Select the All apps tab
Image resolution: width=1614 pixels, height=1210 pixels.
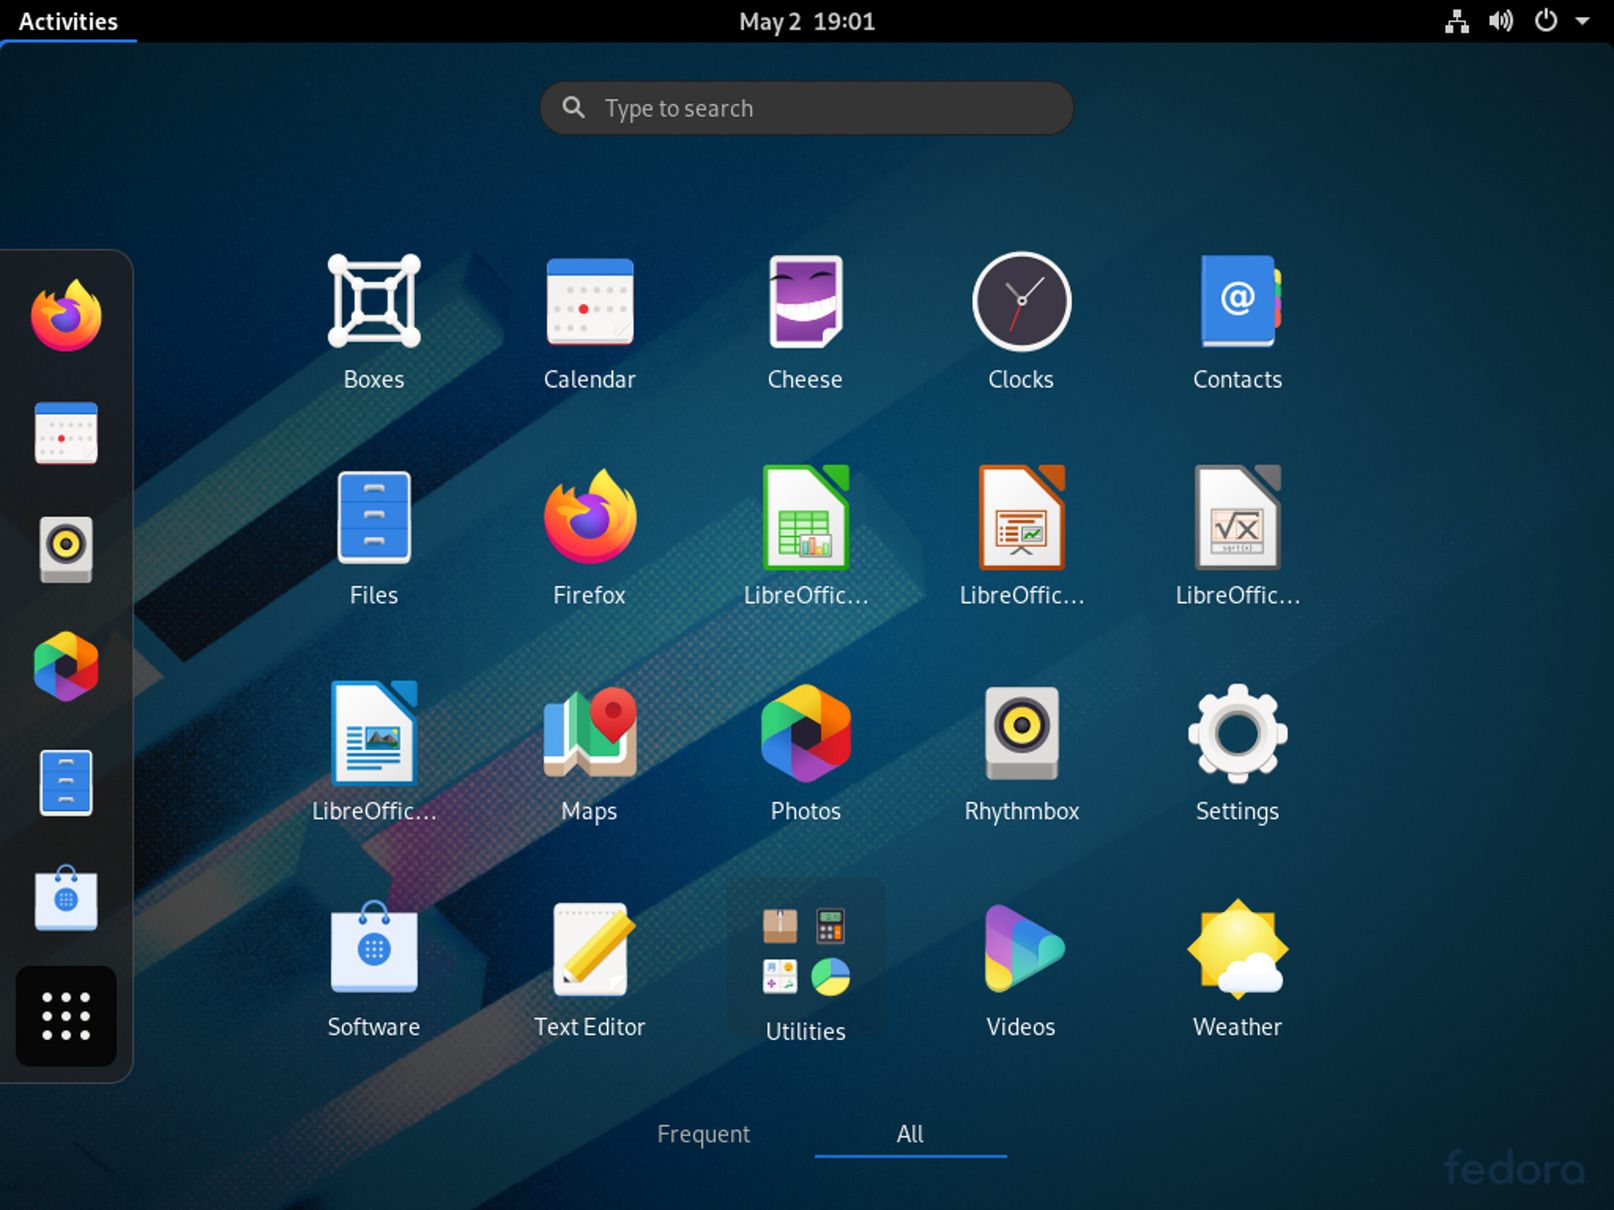[910, 1134]
